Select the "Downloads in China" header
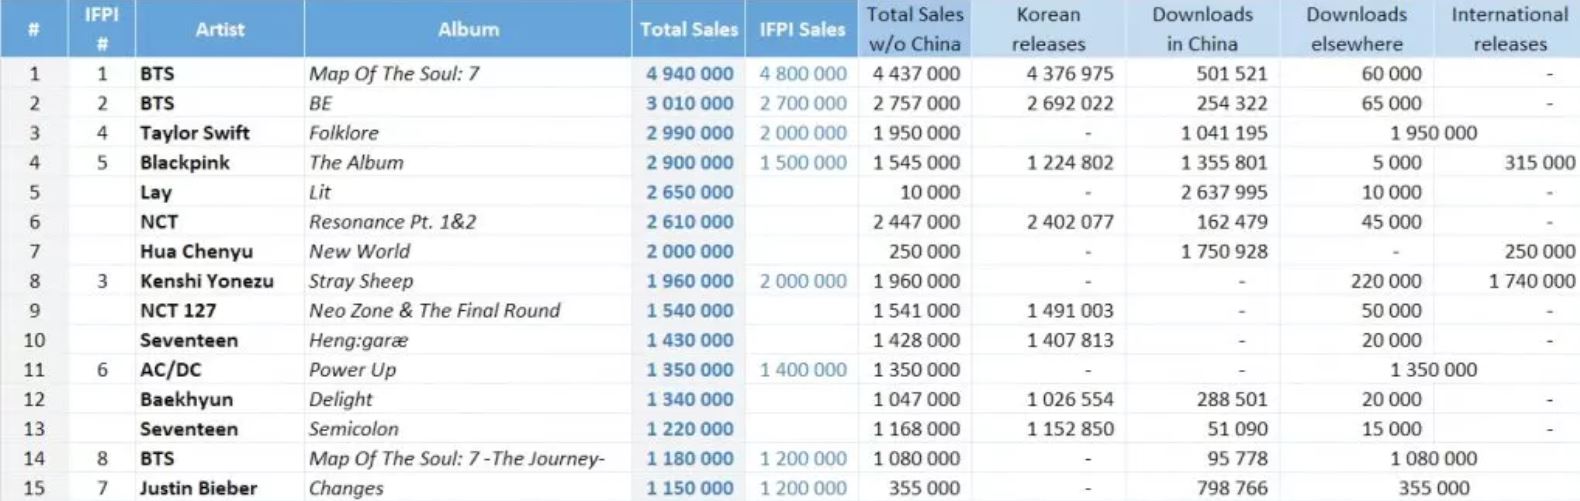This screenshot has height=501, width=1580. coord(1202,29)
